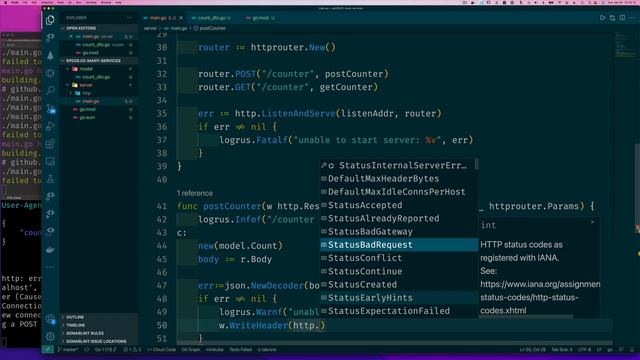Screen dimensions: 640x360
Task: Click the master branch in status bar
Action: click(68, 350)
